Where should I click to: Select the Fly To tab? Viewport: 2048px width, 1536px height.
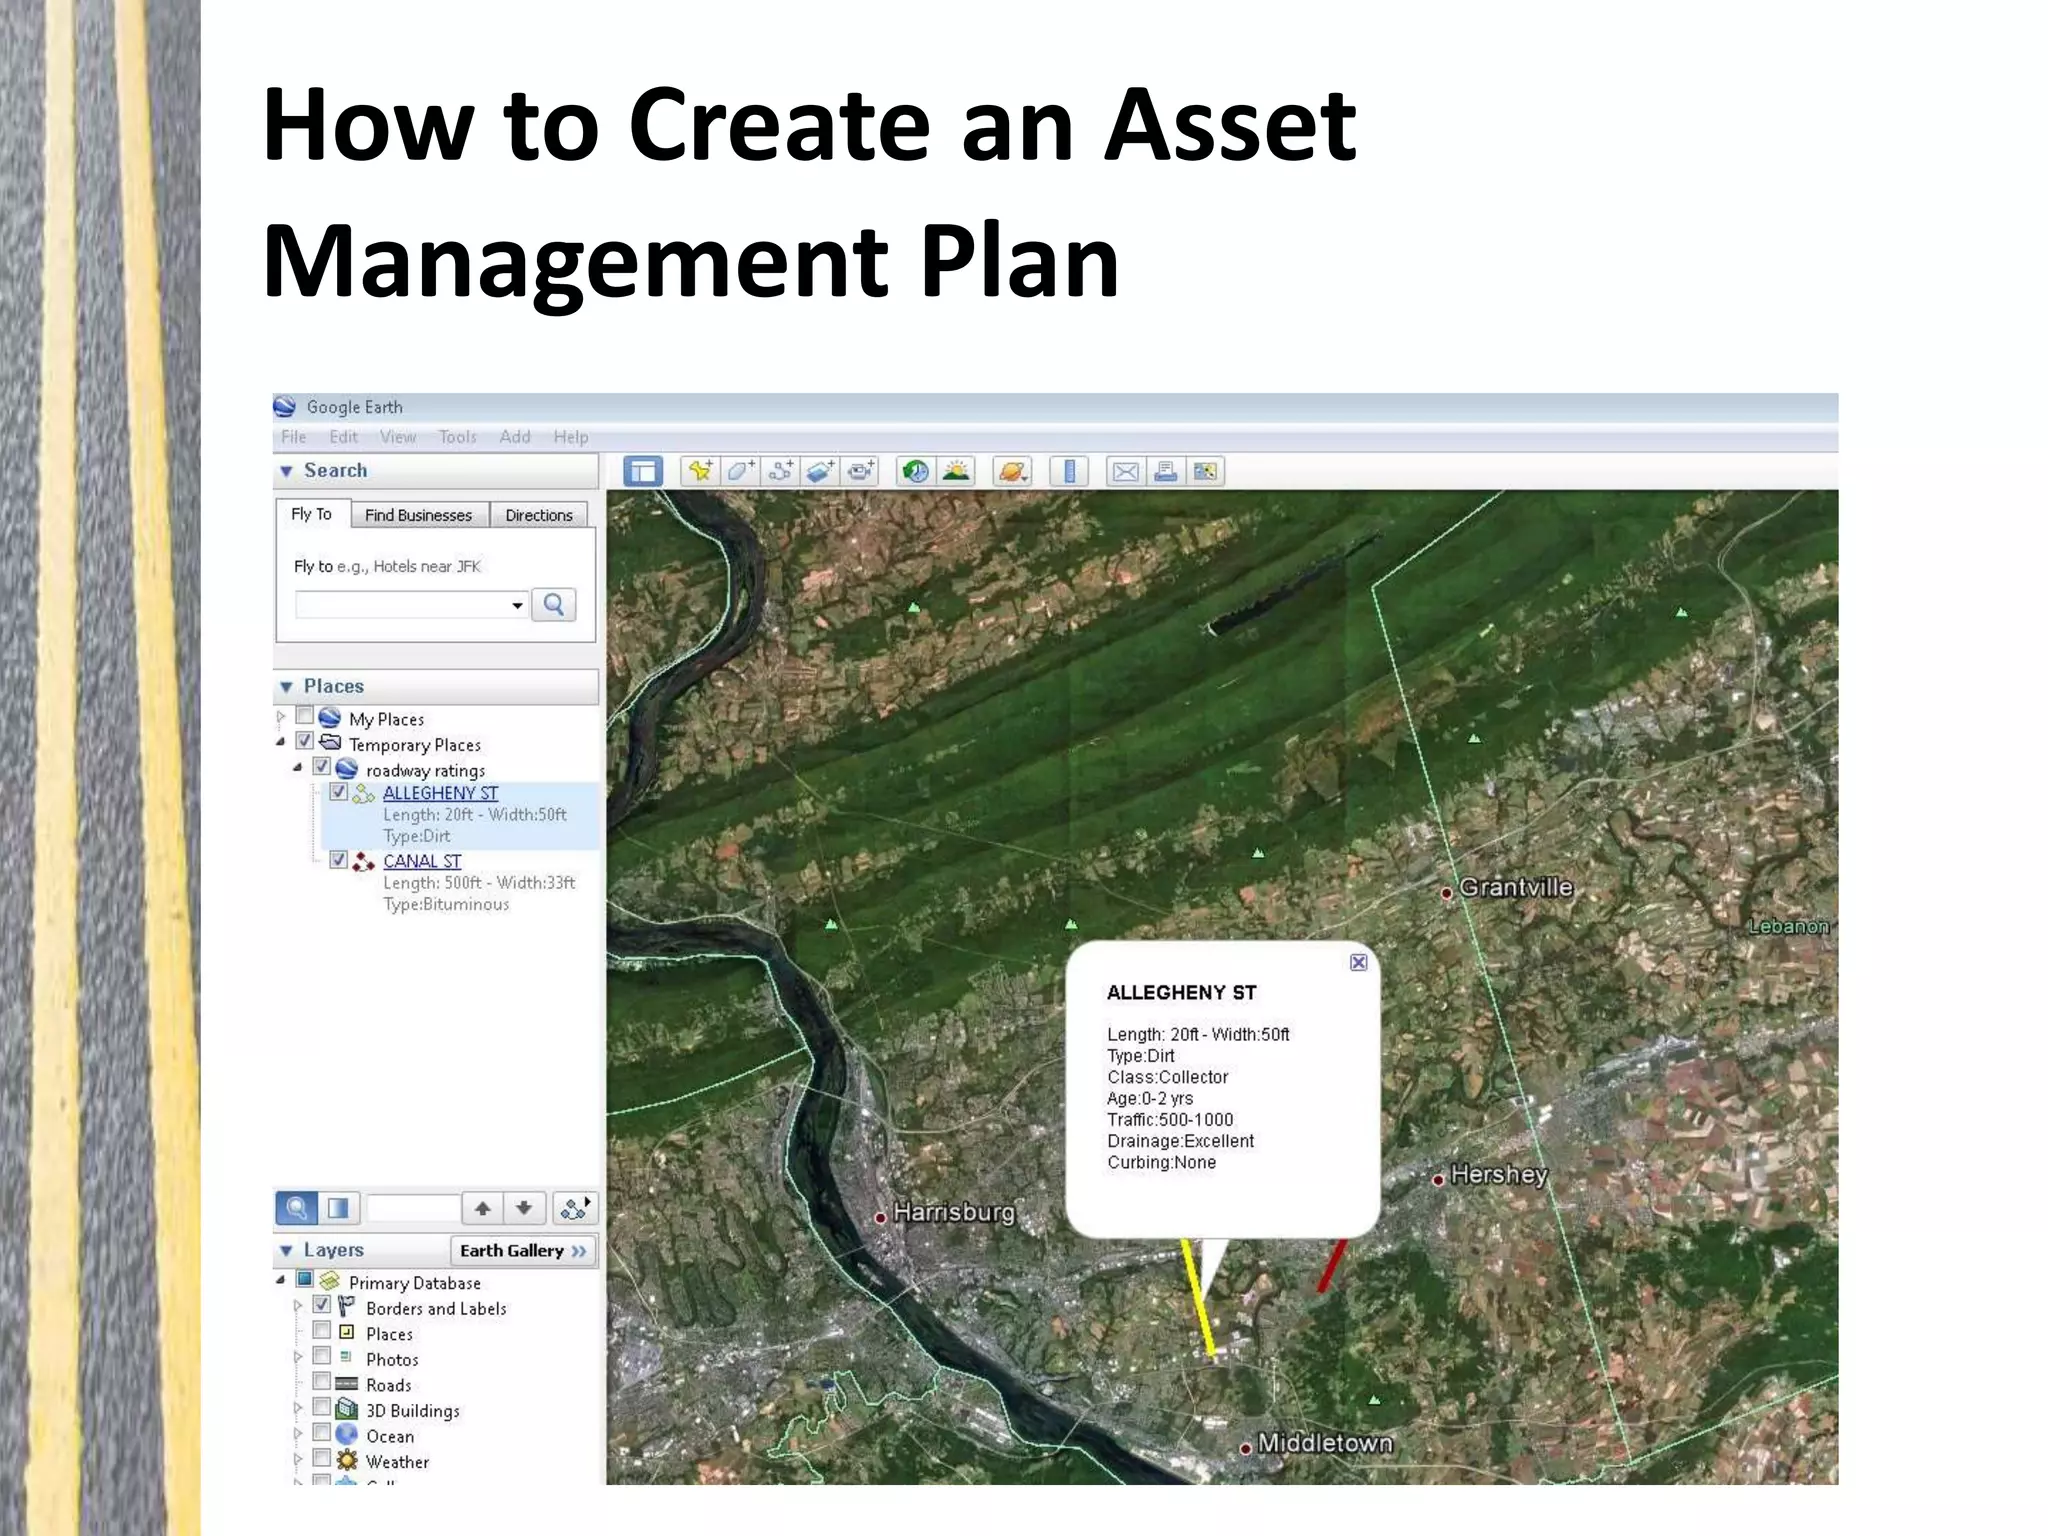click(311, 514)
